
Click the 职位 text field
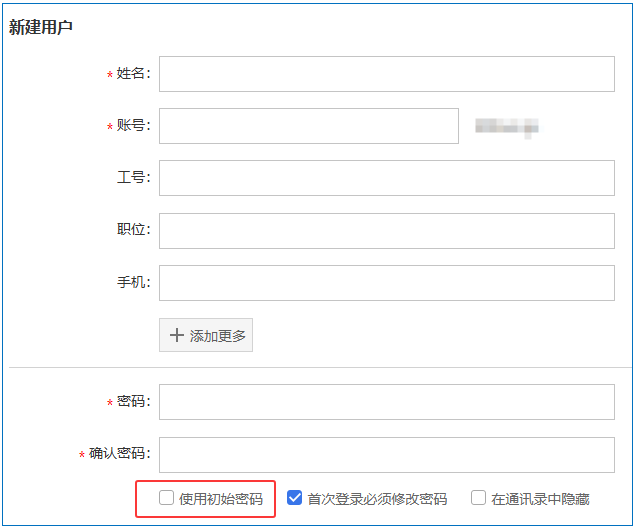coord(386,230)
